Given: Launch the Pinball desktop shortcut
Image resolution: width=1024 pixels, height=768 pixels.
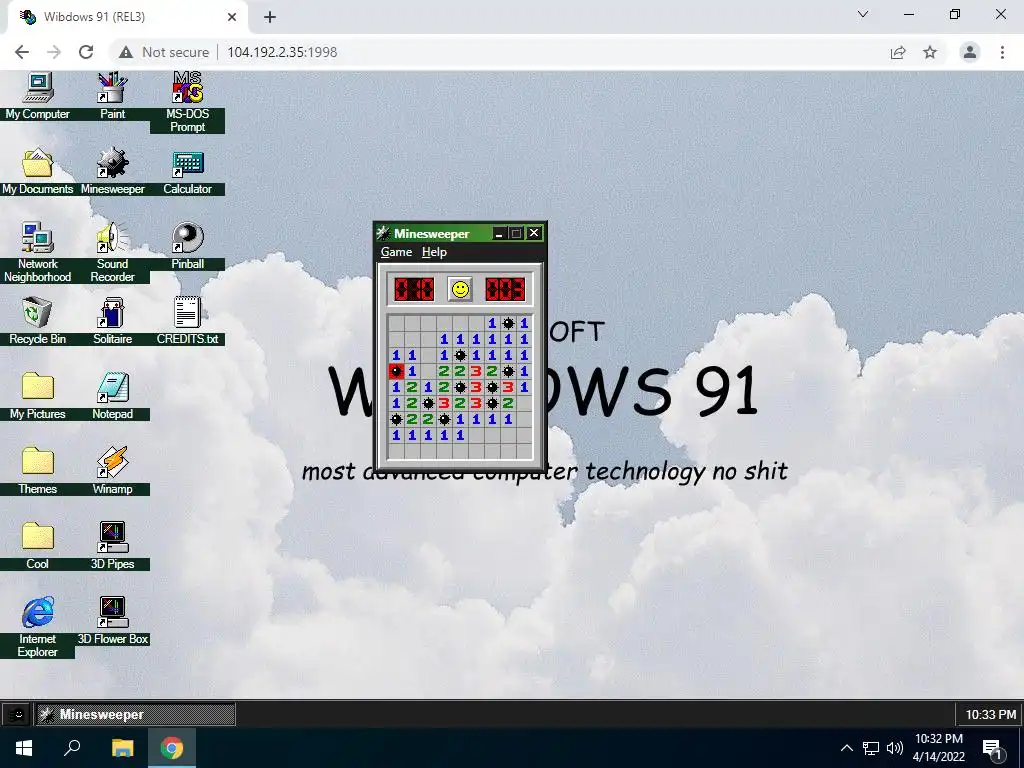Looking at the screenshot, I should pyautogui.click(x=187, y=246).
